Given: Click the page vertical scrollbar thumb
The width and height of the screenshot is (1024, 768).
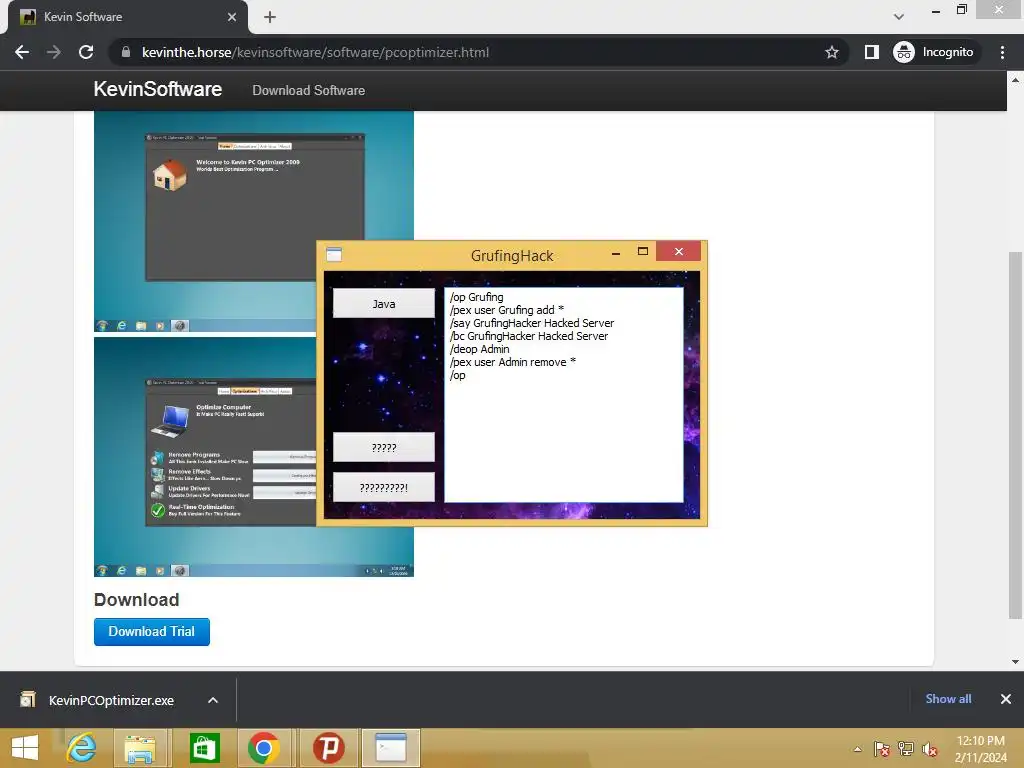Looking at the screenshot, I should (1015, 434).
